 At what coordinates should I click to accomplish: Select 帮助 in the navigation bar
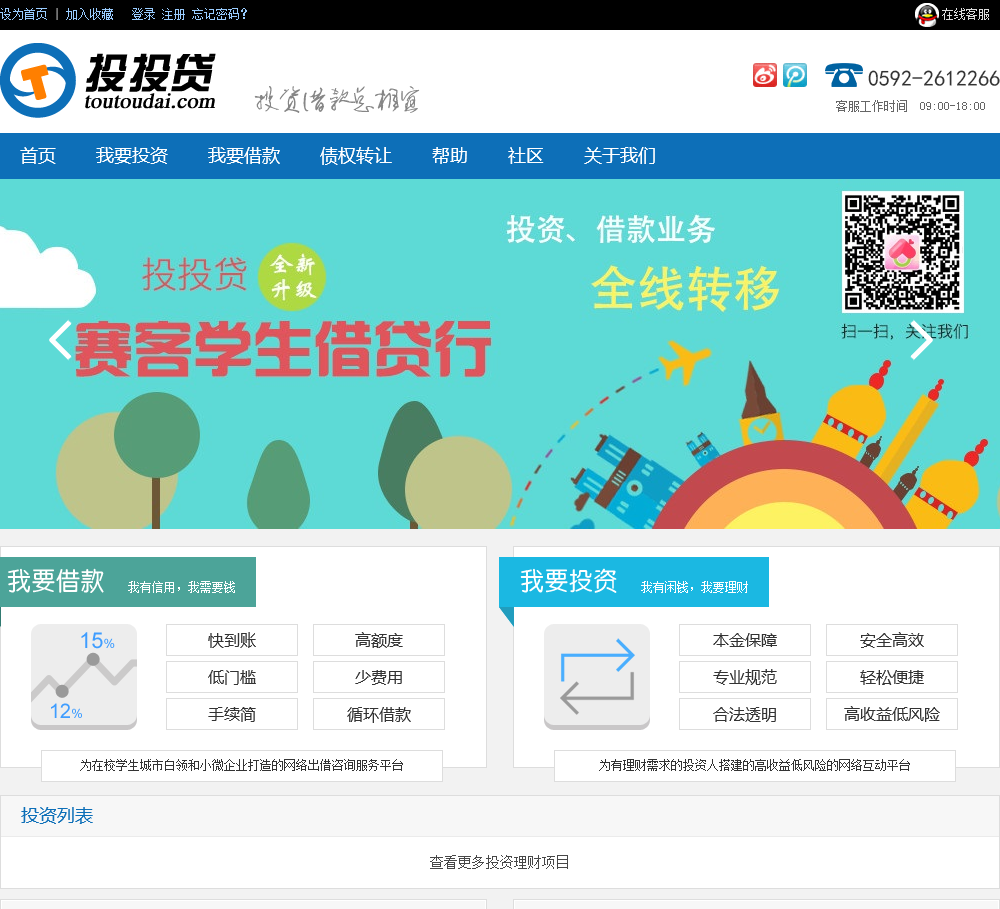click(x=450, y=156)
